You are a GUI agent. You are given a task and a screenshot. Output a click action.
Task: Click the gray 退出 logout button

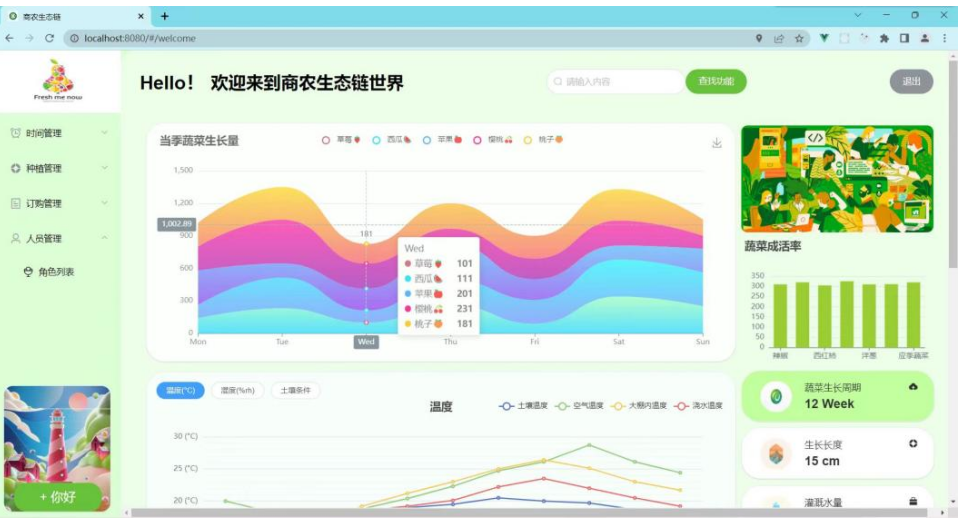click(911, 82)
